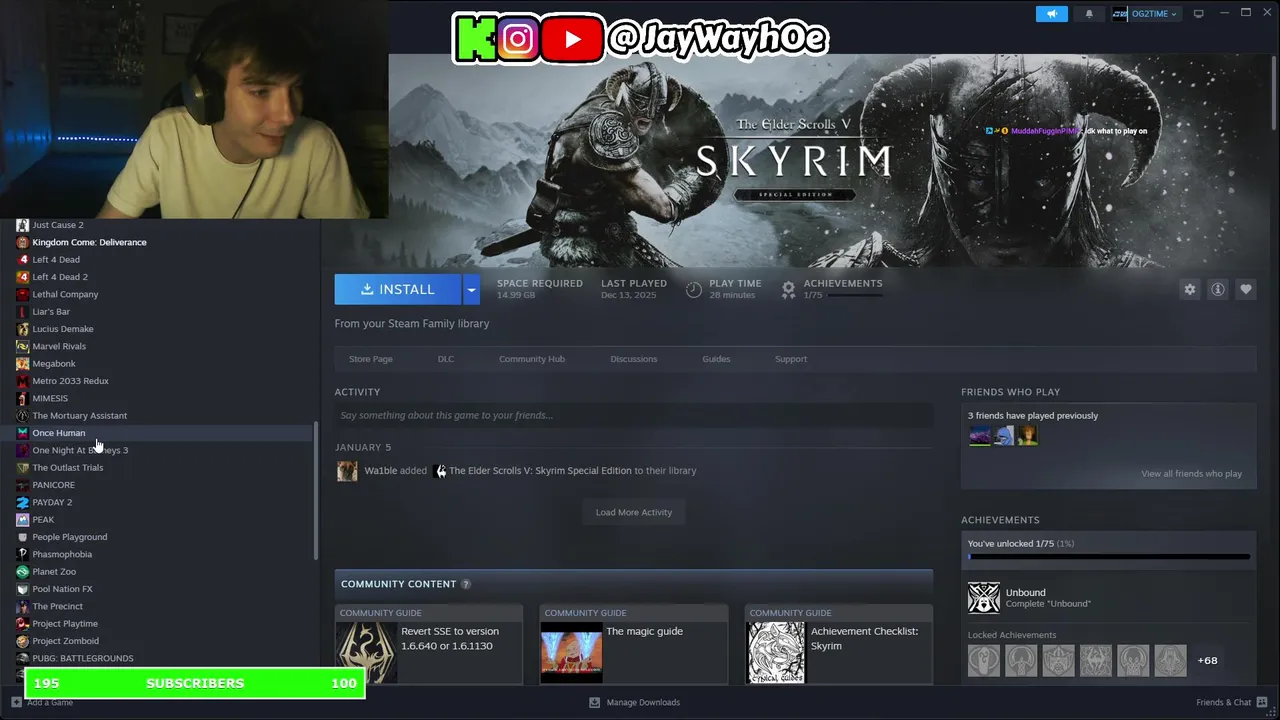Select MIMESIS in the game list
Viewport: 1280px width, 720px height.
coord(50,398)
